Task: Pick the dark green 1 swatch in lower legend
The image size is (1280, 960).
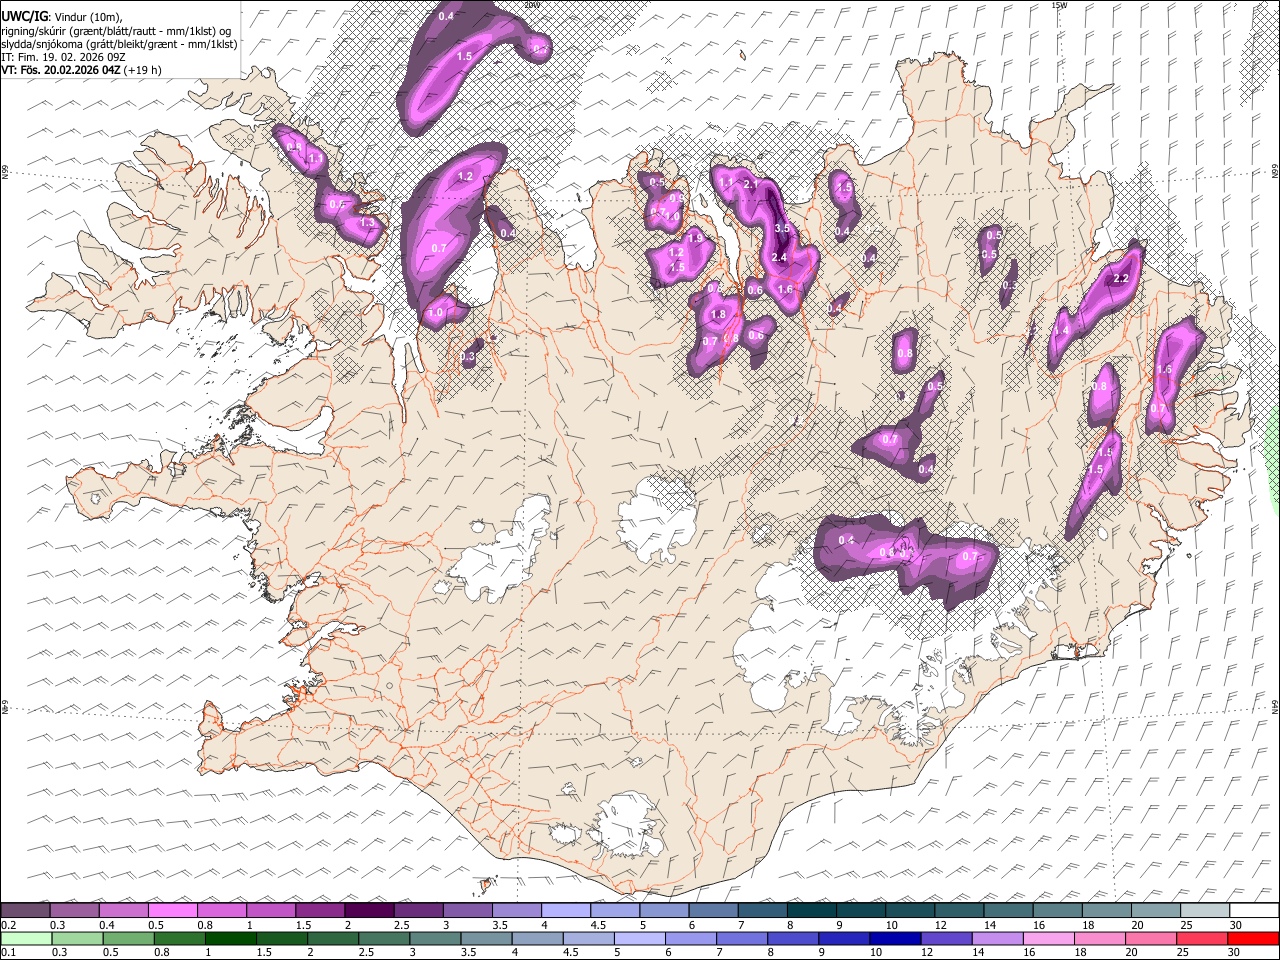Action: tap(230, 938)
